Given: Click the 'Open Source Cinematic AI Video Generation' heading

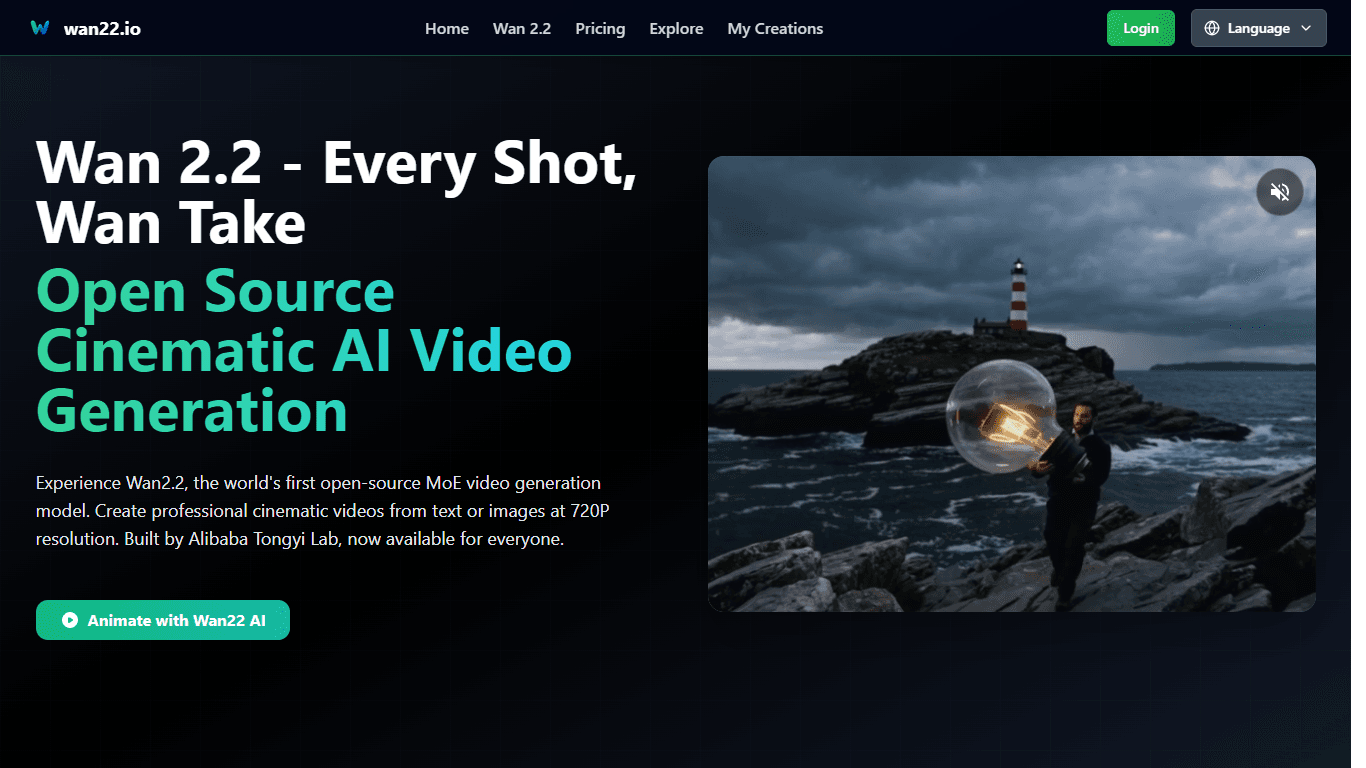Looking at the screenshot, I should click(304, 351).
